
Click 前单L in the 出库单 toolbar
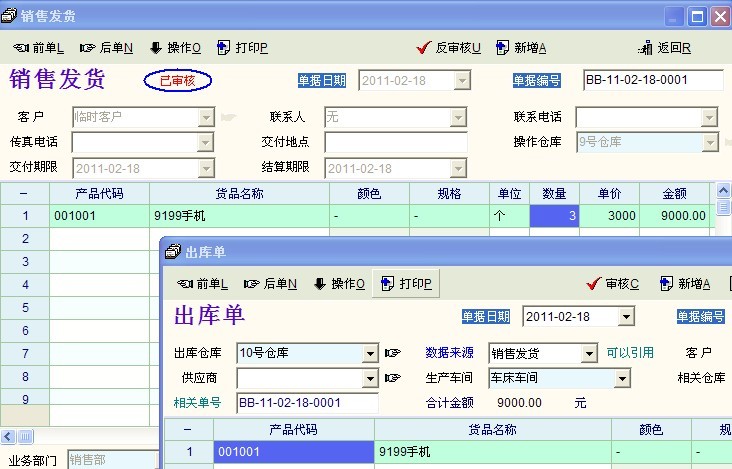pyautogui.click(x=203, y=284)
